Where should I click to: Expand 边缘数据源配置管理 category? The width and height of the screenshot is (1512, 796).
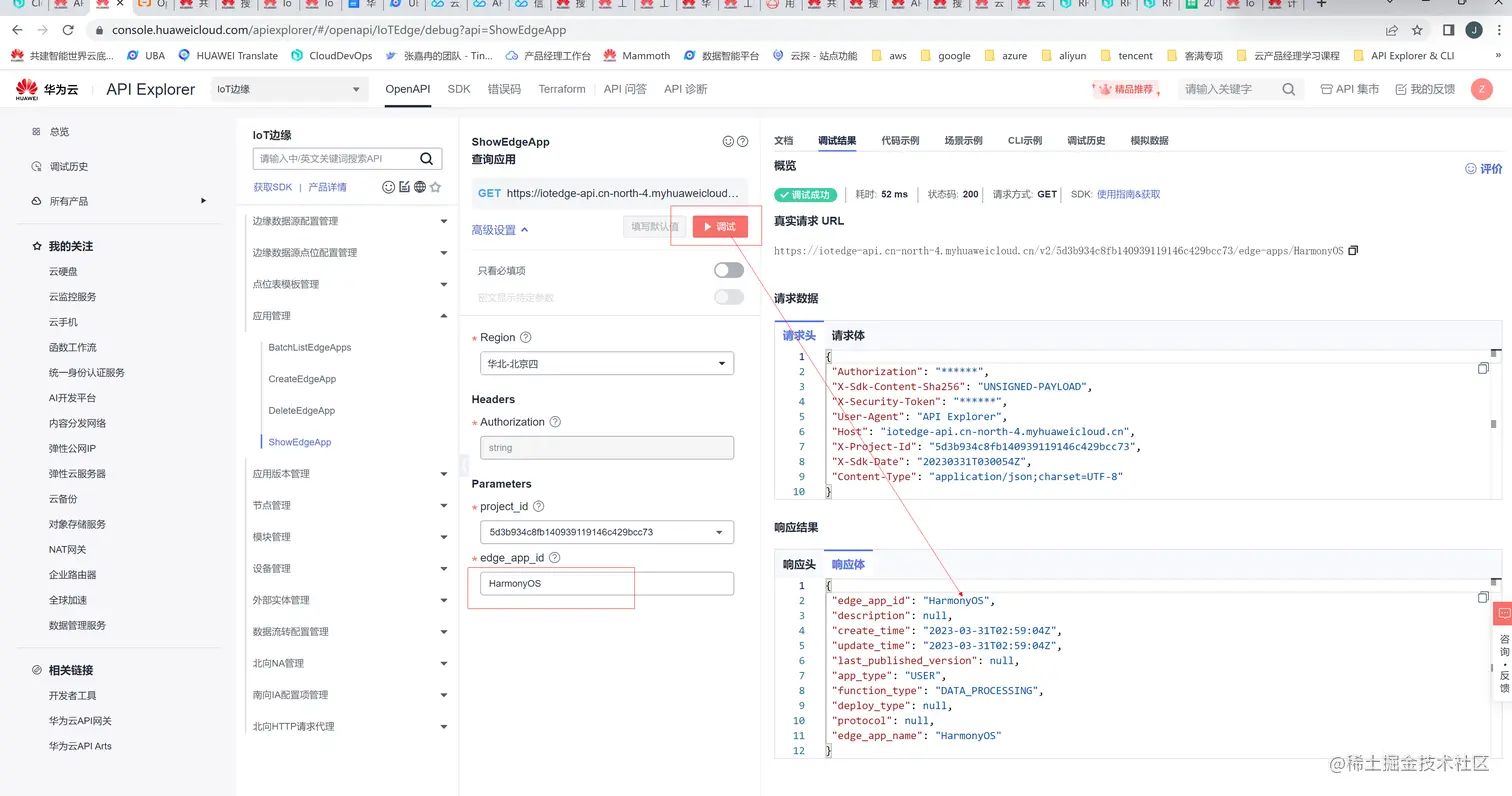(349, 221)
